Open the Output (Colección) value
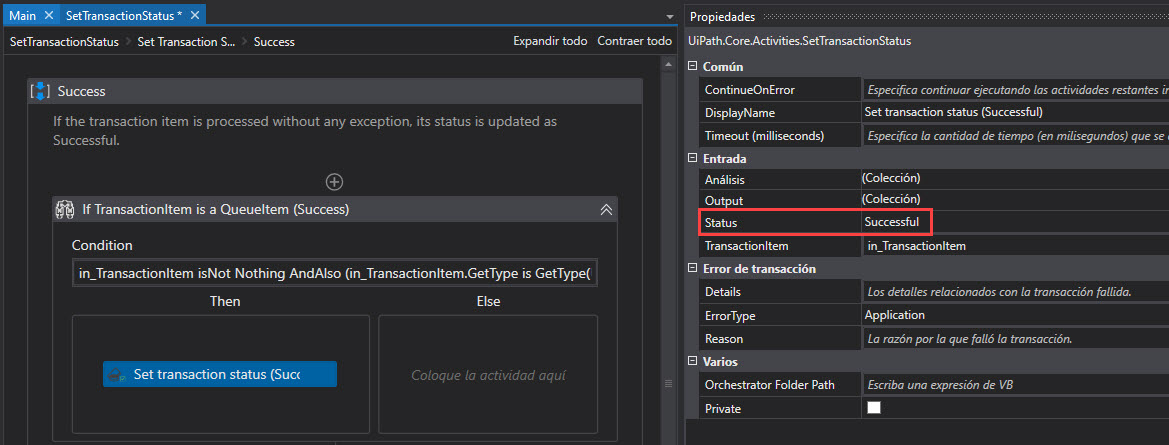This screenshot has width=1169, height=445. click(x=1015, y=200)
